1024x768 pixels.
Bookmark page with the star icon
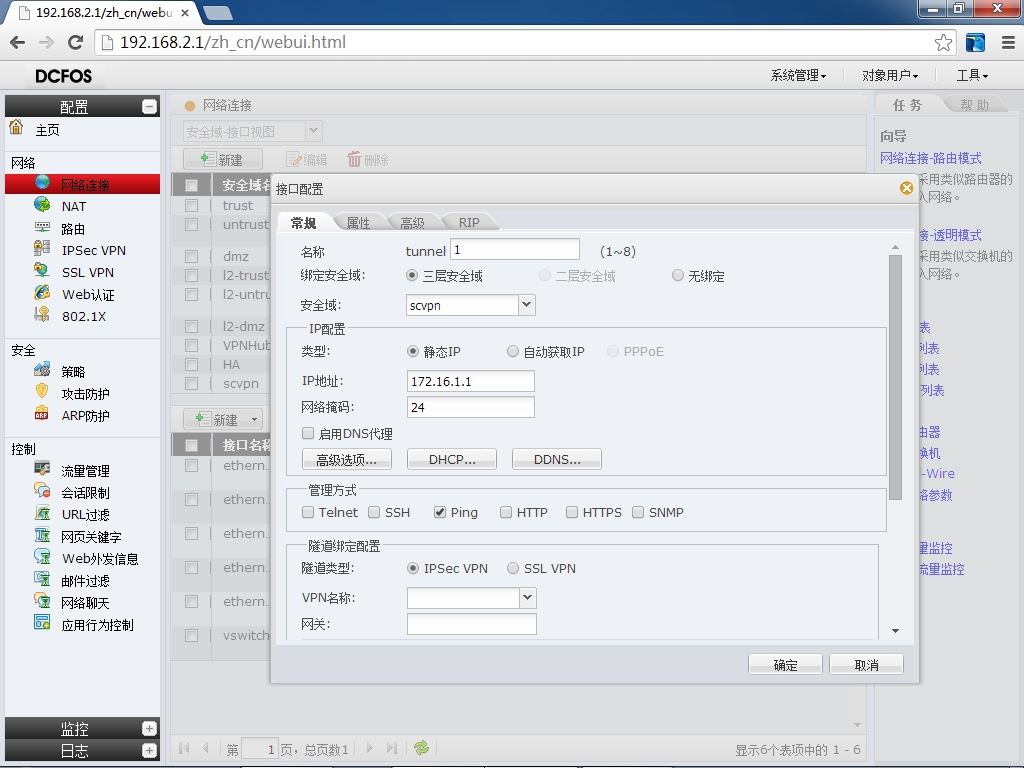[x=943, y=42]
